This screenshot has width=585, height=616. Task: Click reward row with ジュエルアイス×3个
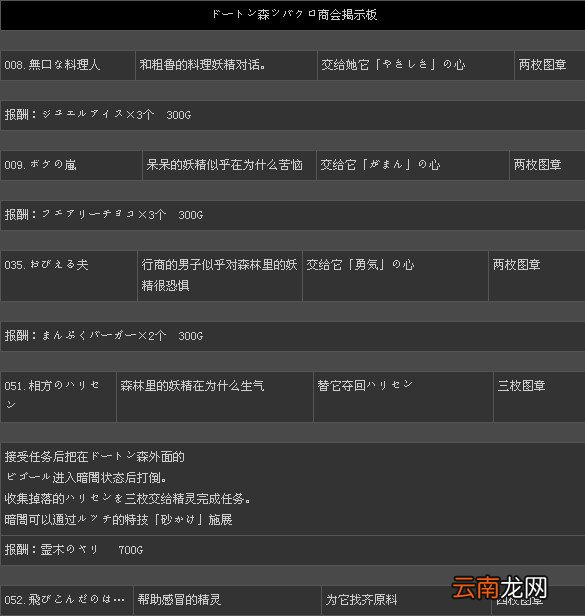[292, 115]
